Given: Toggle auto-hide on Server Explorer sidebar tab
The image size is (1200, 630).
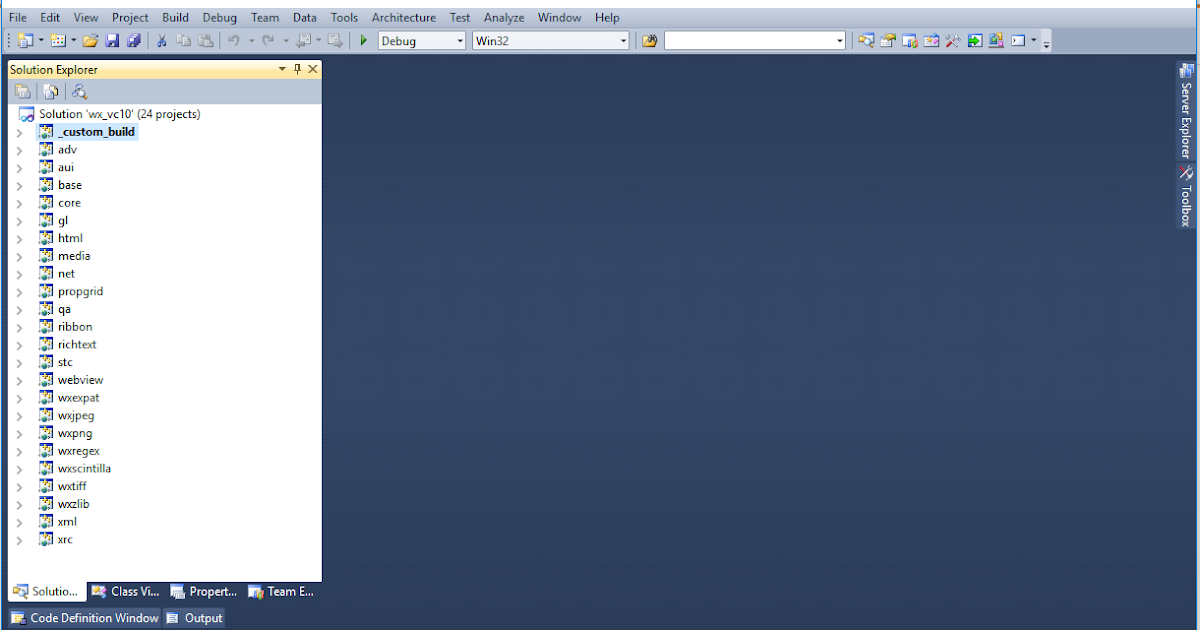Looking at the screenshot, I should pyautogui.click(x=1186, y=110).
